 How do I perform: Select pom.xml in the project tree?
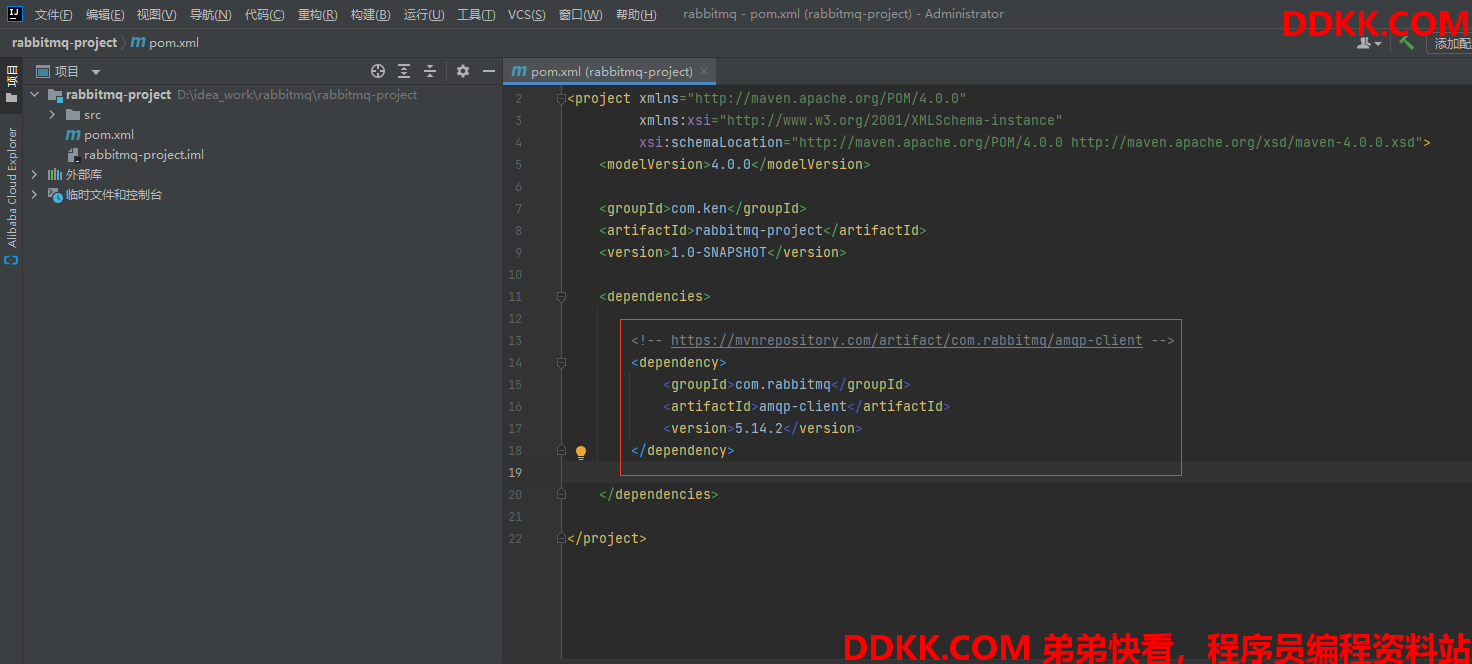109,135
